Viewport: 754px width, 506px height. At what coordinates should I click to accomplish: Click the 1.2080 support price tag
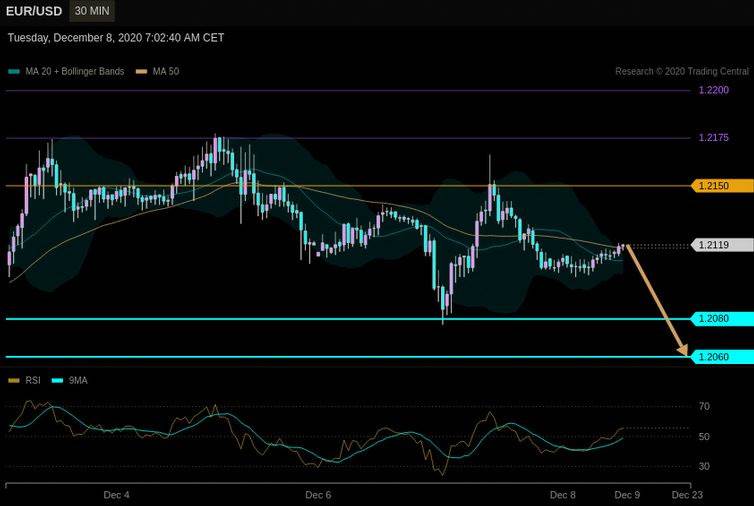(722, 318)
